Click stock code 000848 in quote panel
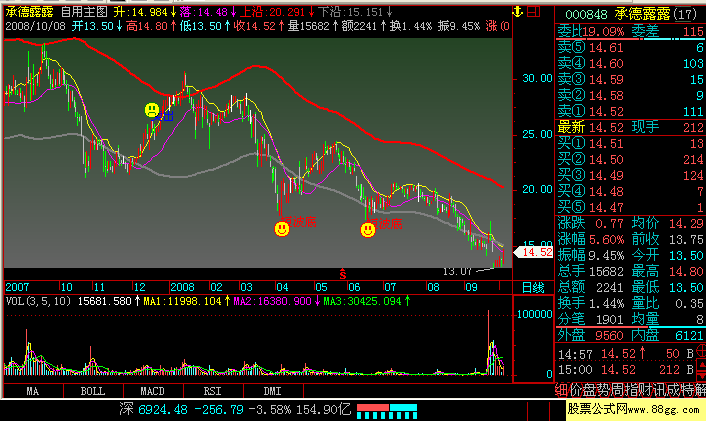This screenshot has width=706, height=421. click(587, 15)
